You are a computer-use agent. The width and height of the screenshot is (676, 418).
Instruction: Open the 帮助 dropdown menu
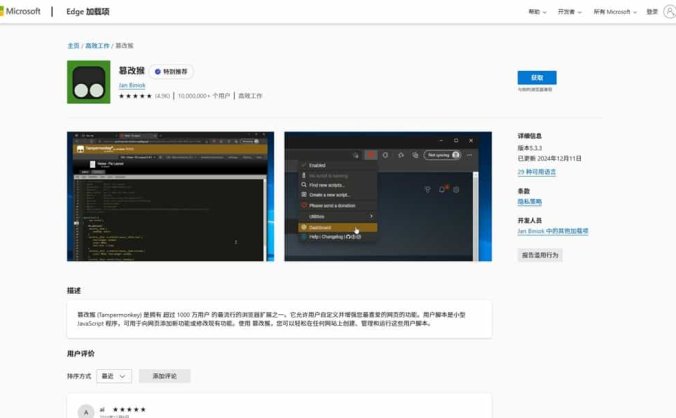(x=537, y=12)
